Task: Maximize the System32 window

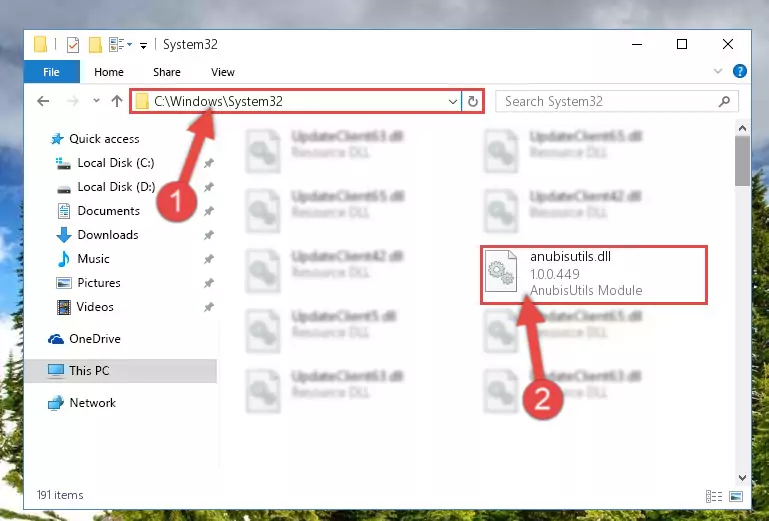Action: pyautogui.click(x=682, y=44)
